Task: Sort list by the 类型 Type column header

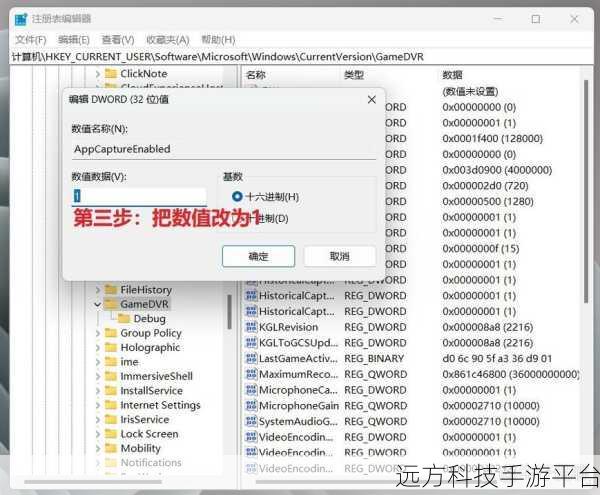Action: coord(354,75)
